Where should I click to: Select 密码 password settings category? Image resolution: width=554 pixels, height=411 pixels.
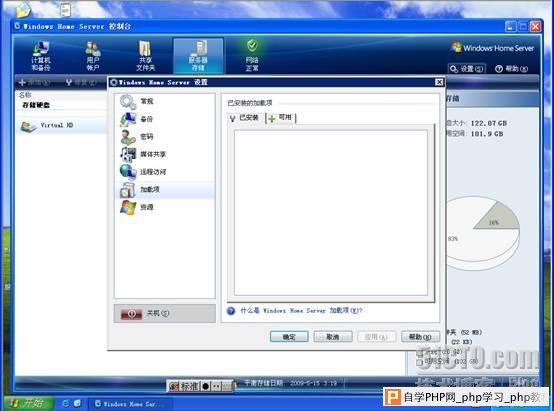165,137
